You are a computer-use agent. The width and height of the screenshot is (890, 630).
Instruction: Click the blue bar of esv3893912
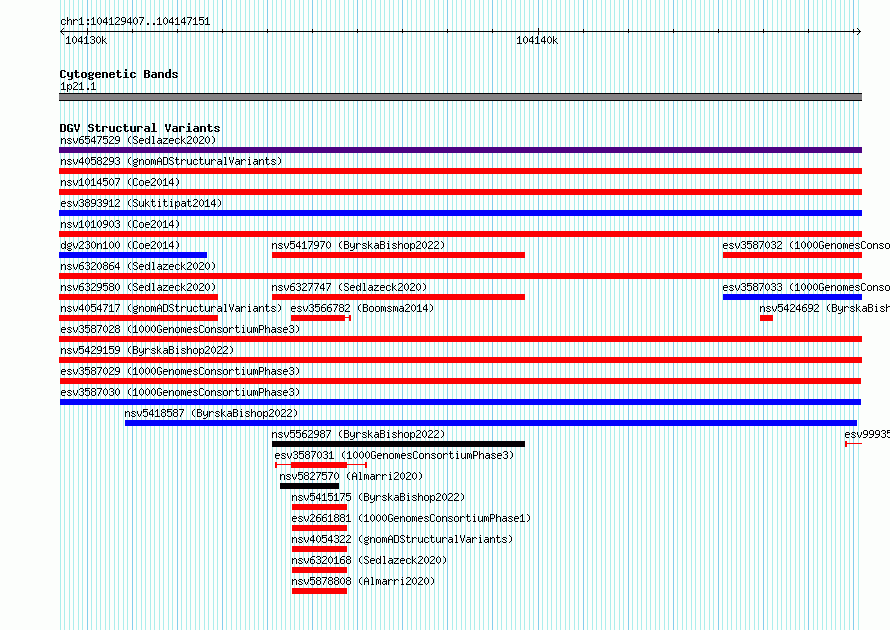point(460,213)
